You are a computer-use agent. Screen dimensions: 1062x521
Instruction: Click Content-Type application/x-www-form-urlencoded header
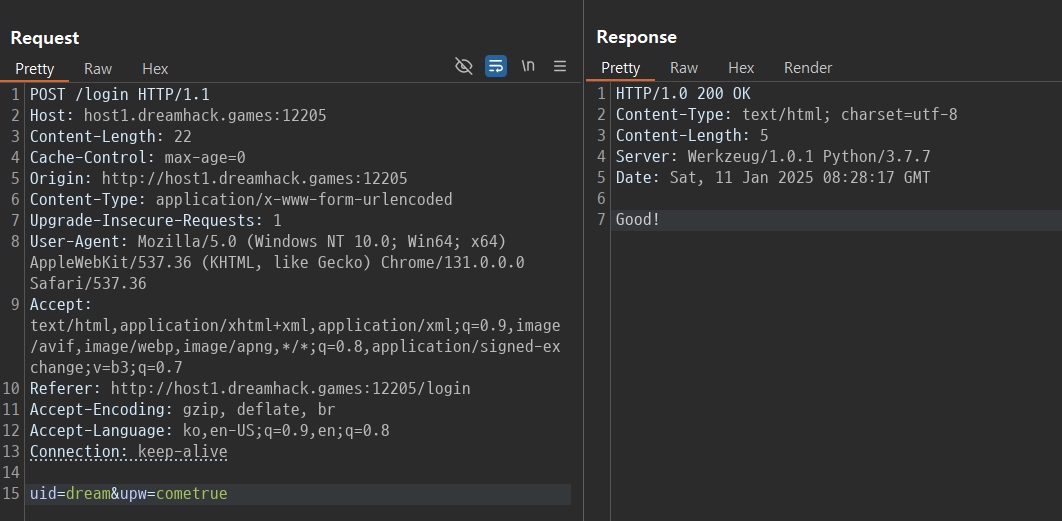point(241,199)
